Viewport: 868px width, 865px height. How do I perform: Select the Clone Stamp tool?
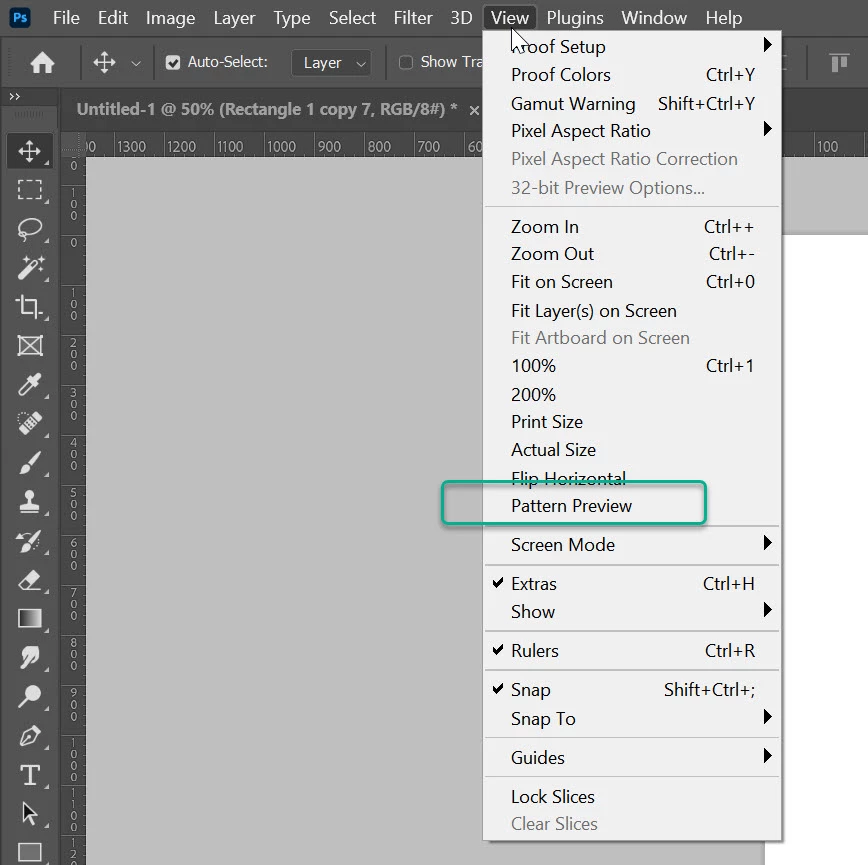[29, 501]
